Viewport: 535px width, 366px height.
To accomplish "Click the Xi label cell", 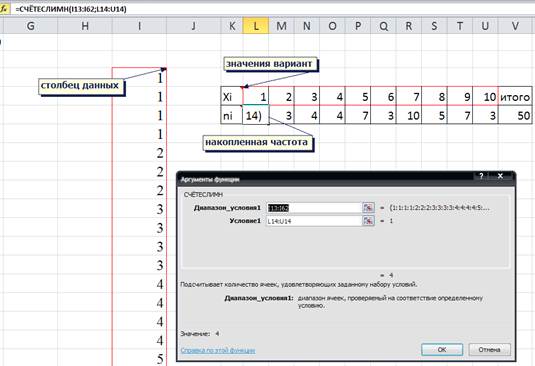I will (x=232, y=97).
